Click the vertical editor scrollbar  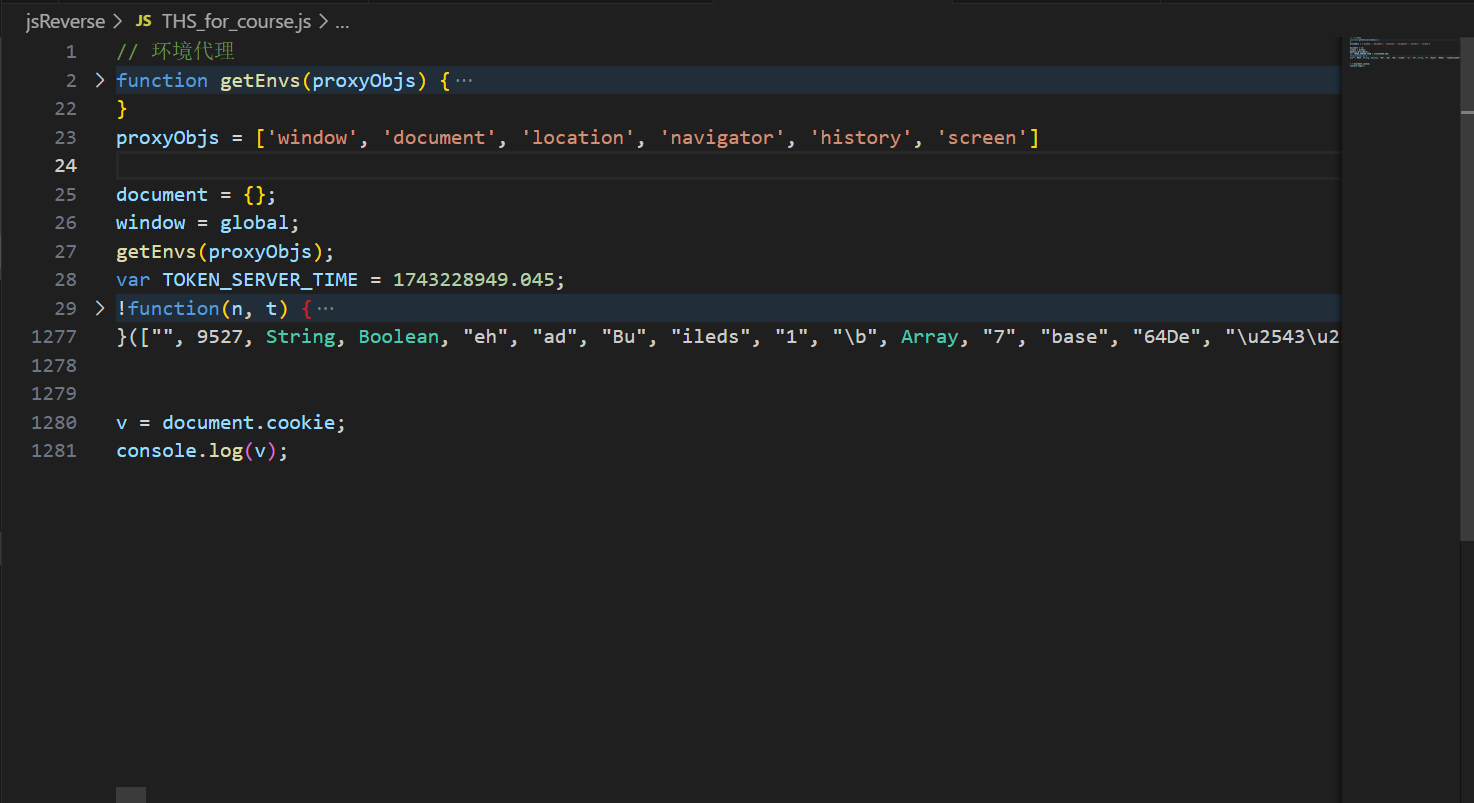pyautogui.click(x=1466, y=300)
